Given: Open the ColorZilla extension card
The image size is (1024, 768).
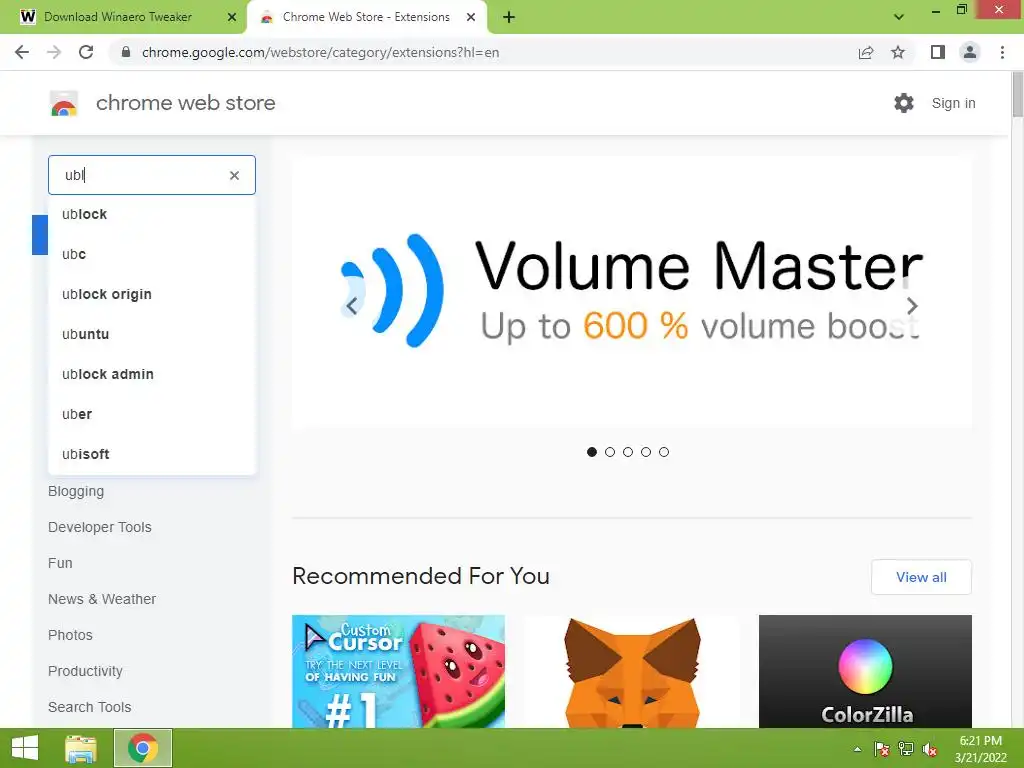Looking at the screenshot, I should (x=865, y=671).
